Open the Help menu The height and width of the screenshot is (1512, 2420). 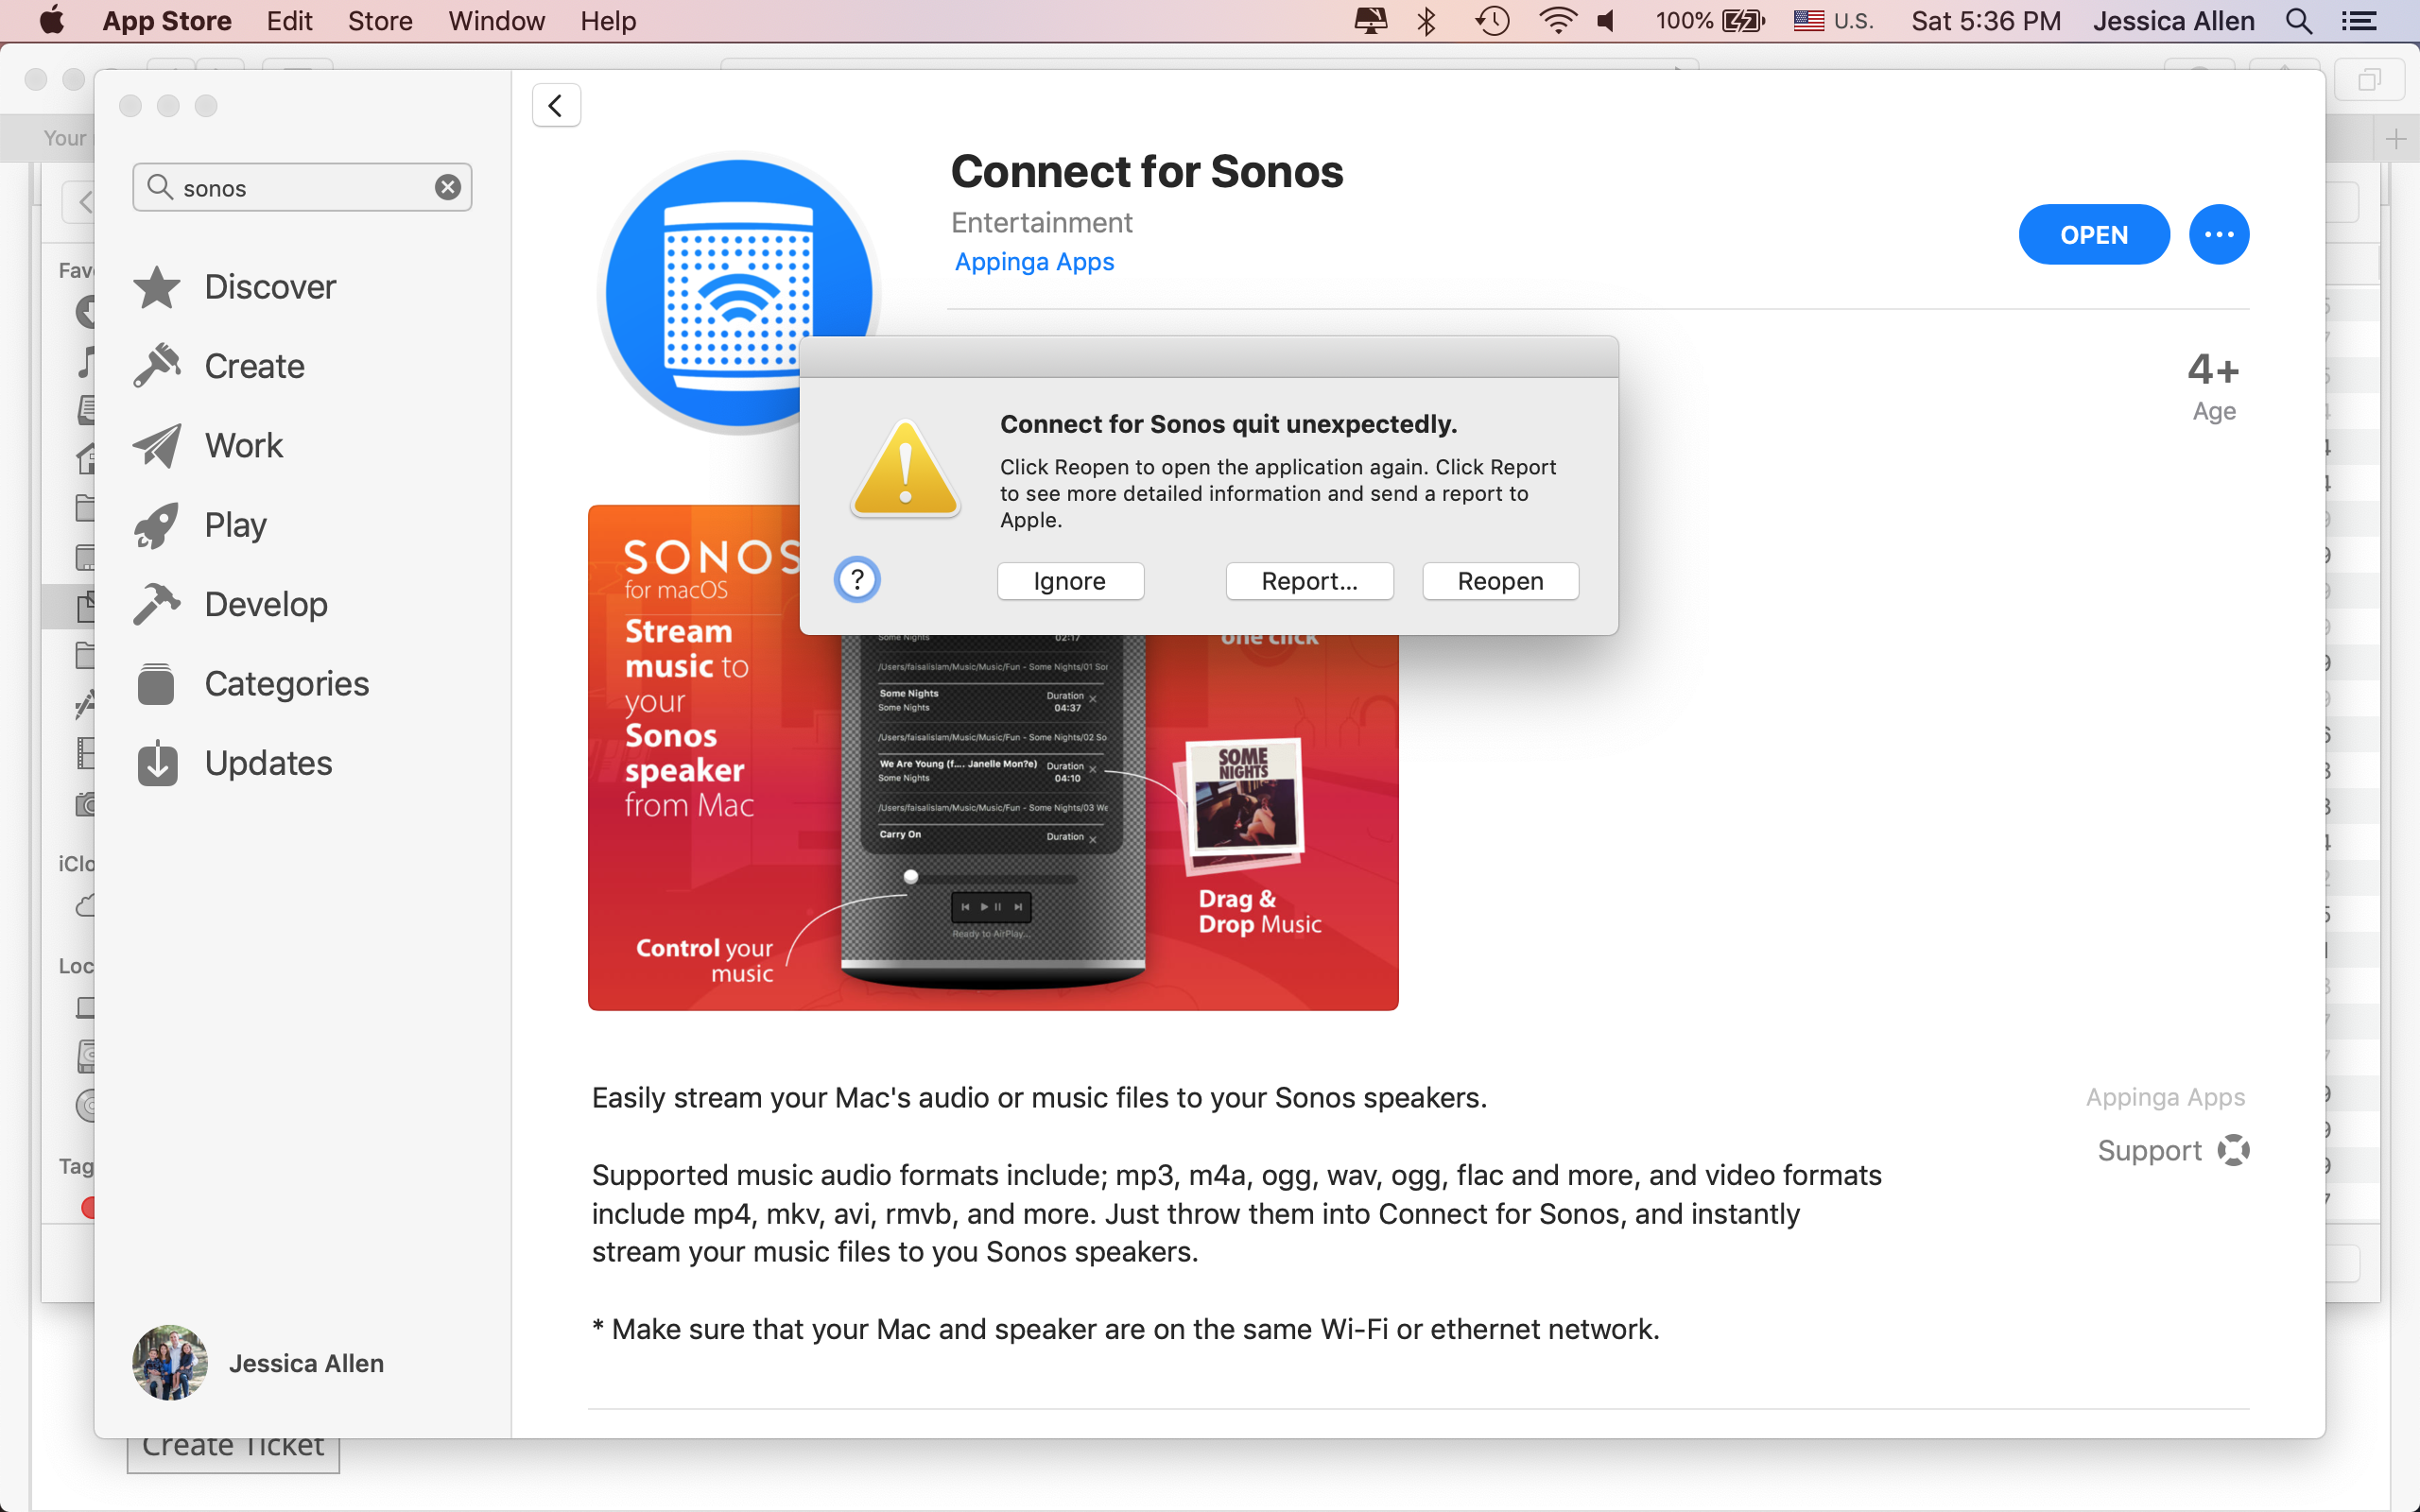(x=608, y=21)
